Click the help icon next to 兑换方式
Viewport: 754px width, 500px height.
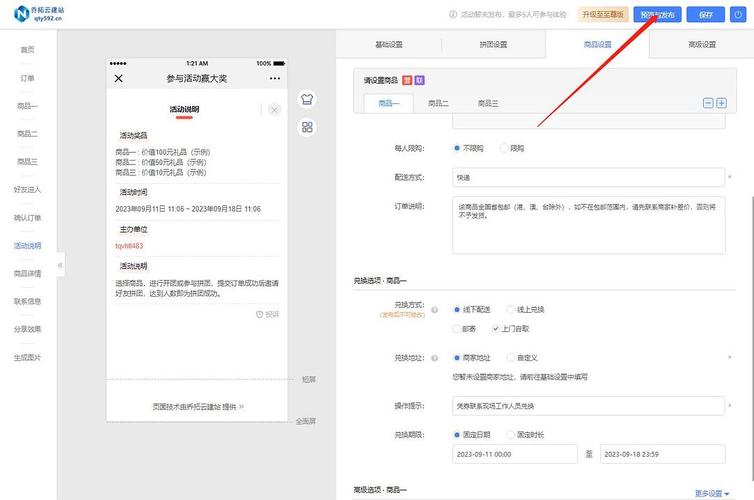pyautogui.click(x=434, y=310)
